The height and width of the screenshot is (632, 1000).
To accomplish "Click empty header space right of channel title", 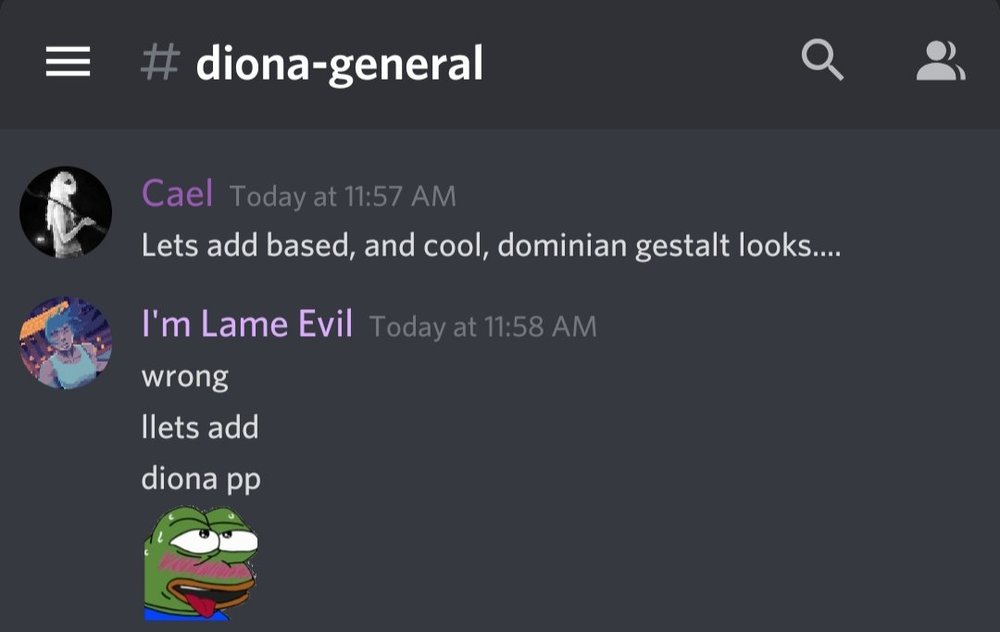I will tap(638, 62).
